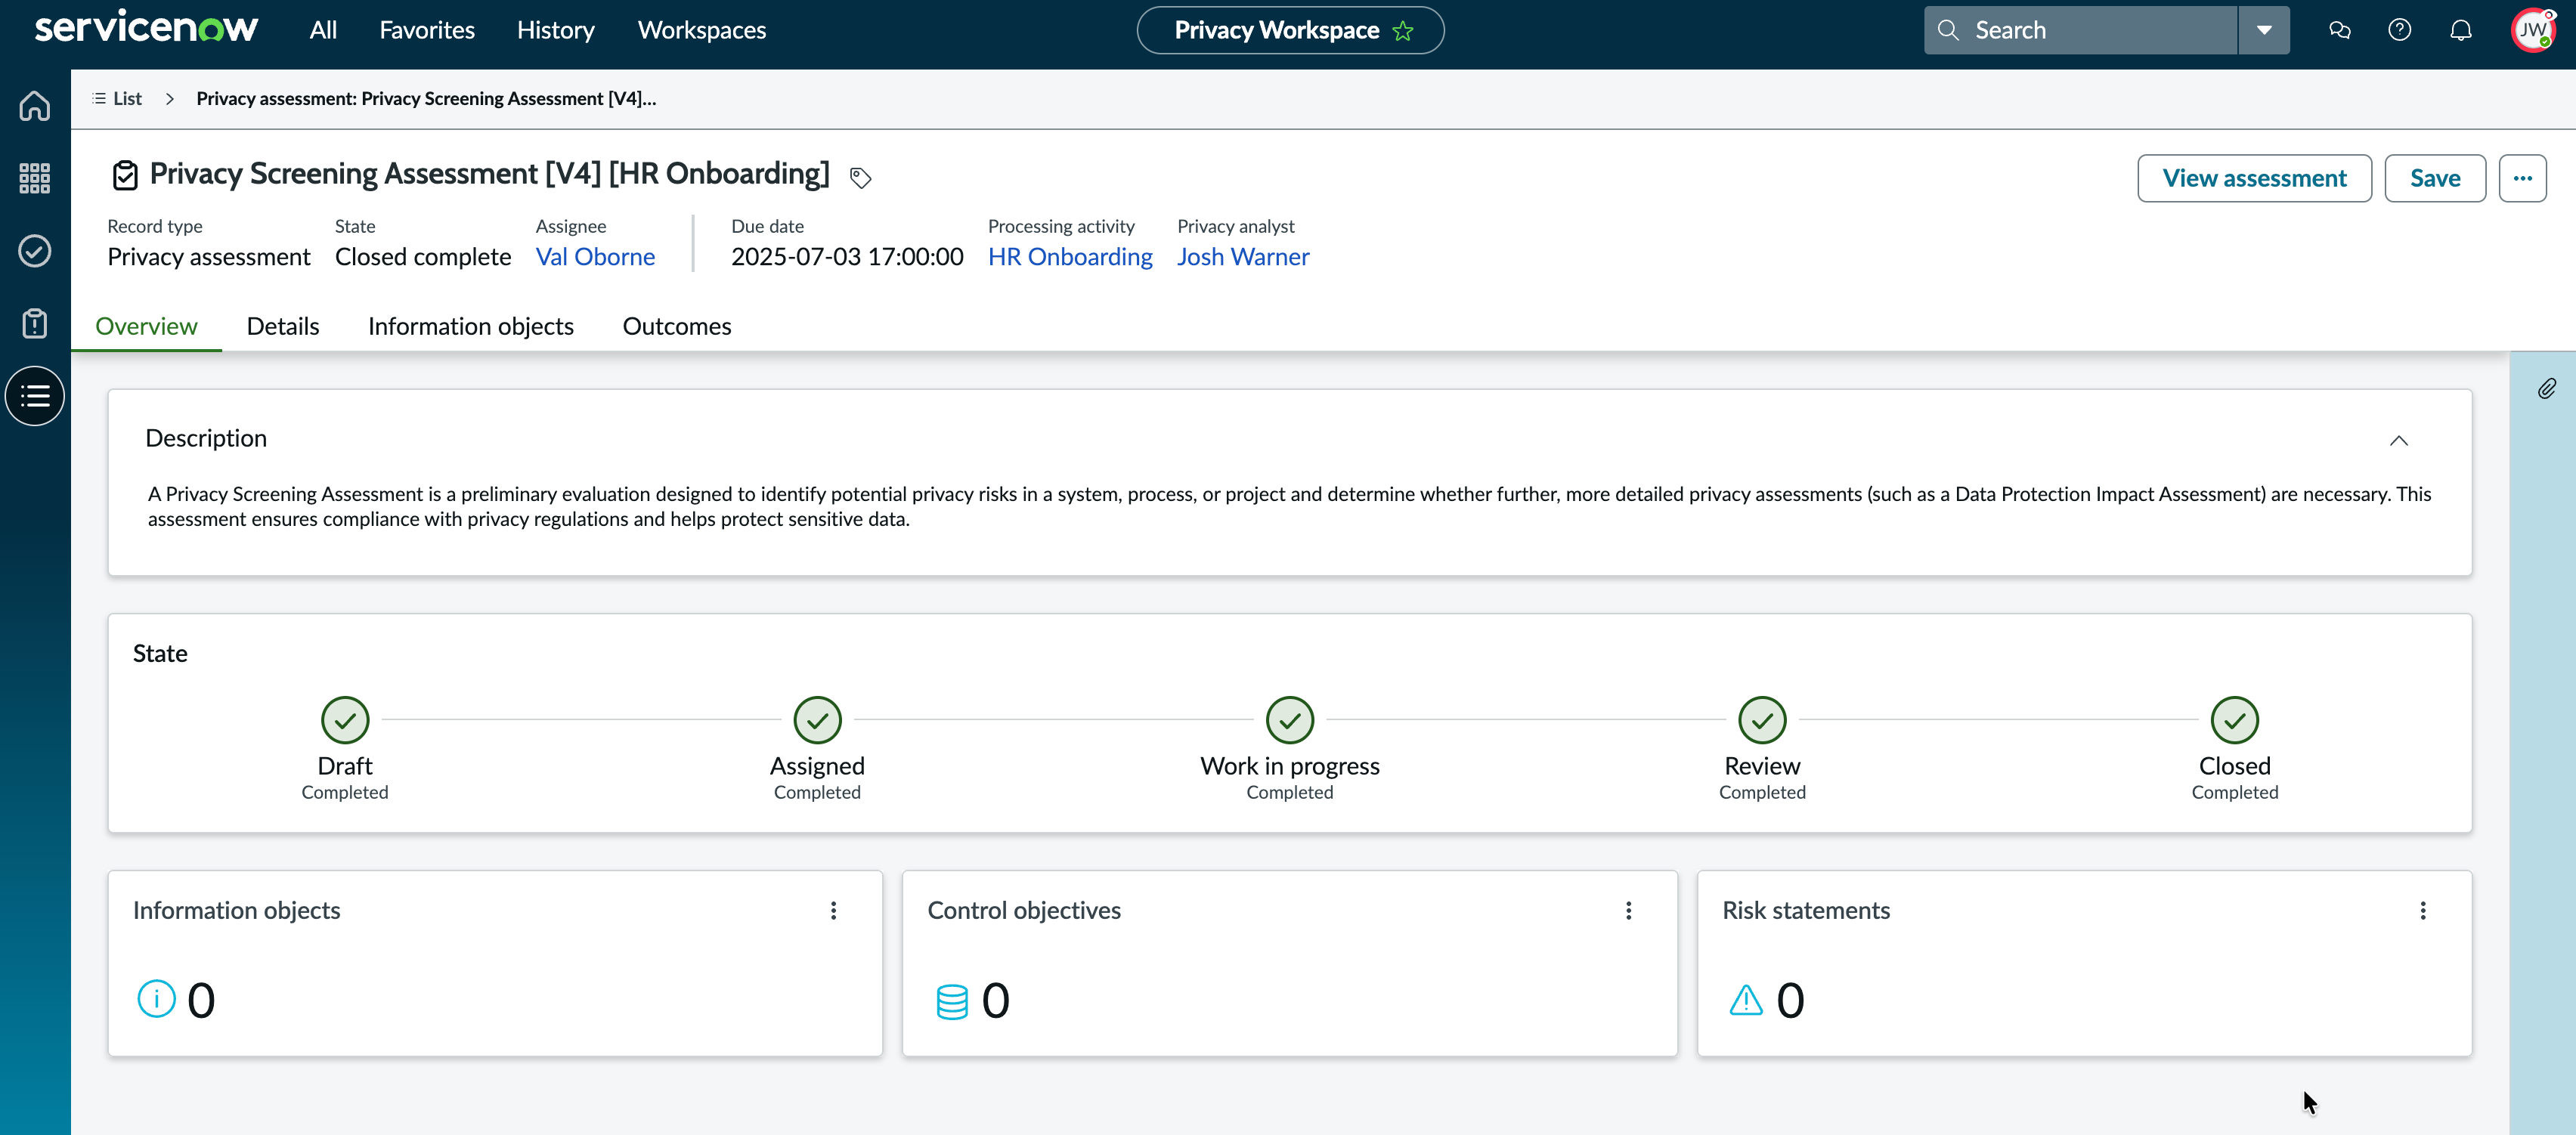Click the ServiceNow logo
Screen dimensions: 2576x1135
pos(146,28)
